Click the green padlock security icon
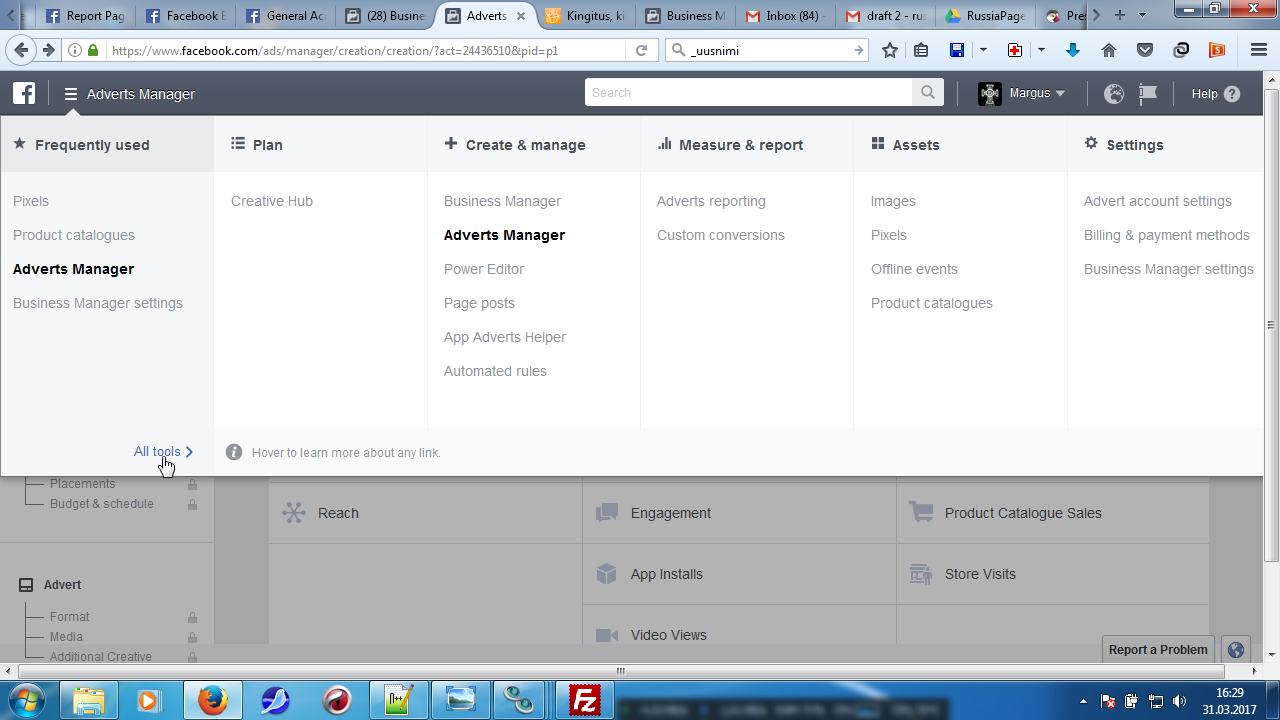 94,50
